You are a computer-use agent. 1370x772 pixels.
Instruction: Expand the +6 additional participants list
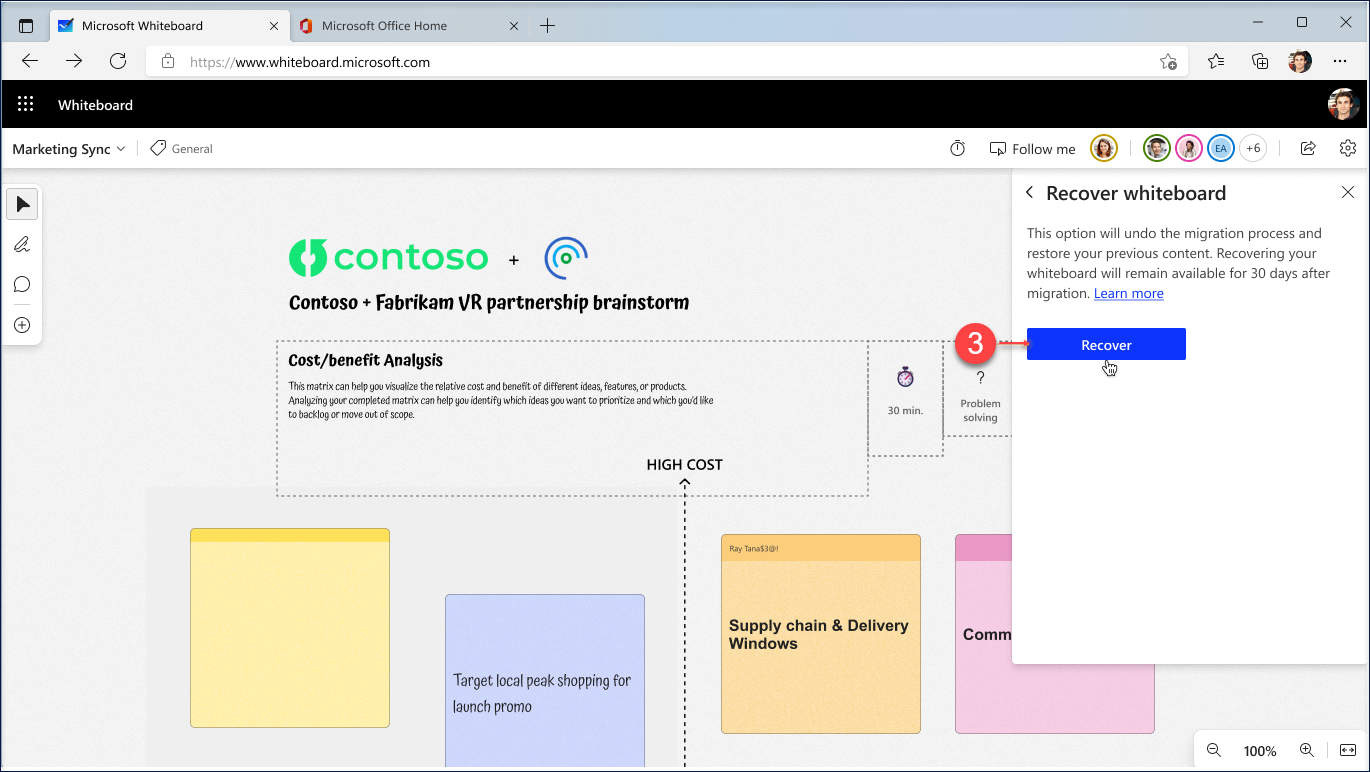point(1252,149)
